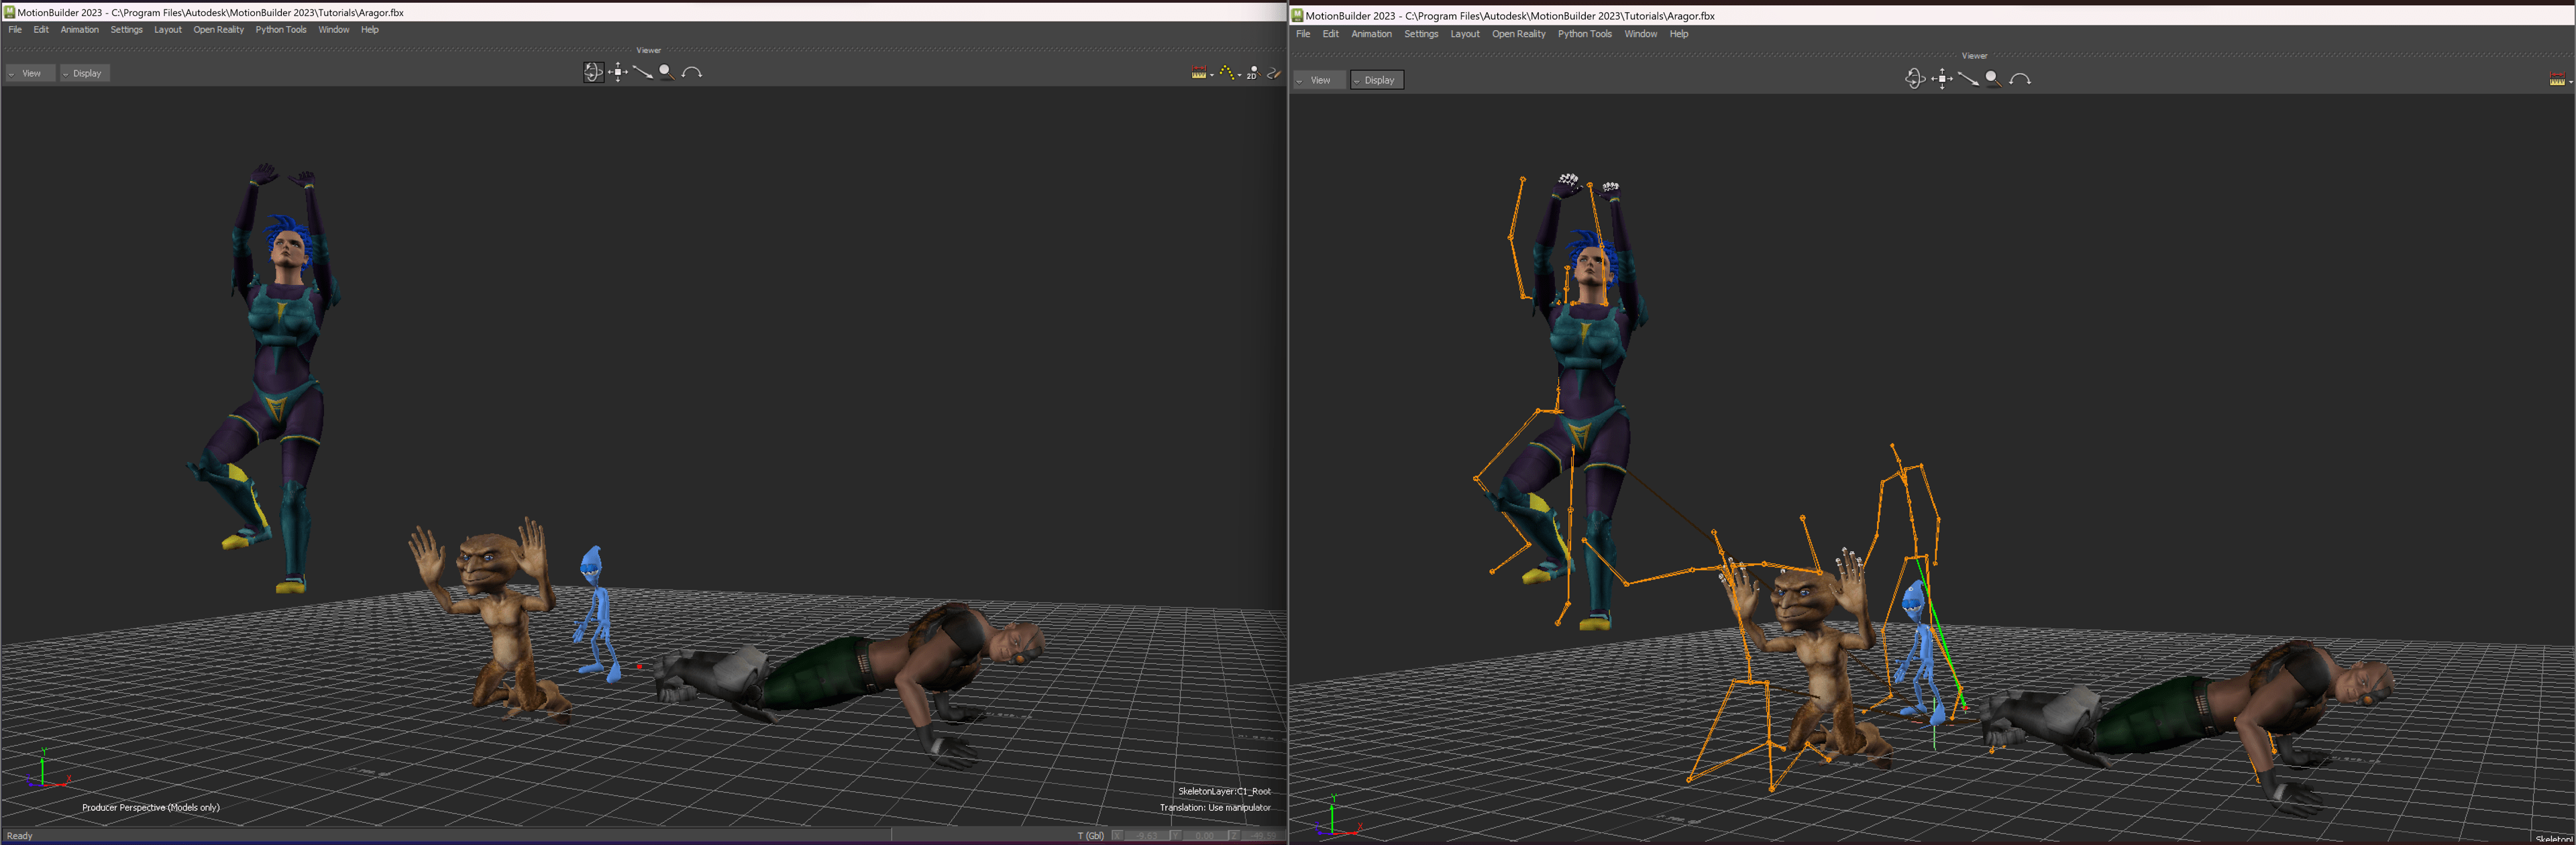Viewport: 2576px width, 845px height.
Task: Select the camera pan tool
Action: (618, 72)
